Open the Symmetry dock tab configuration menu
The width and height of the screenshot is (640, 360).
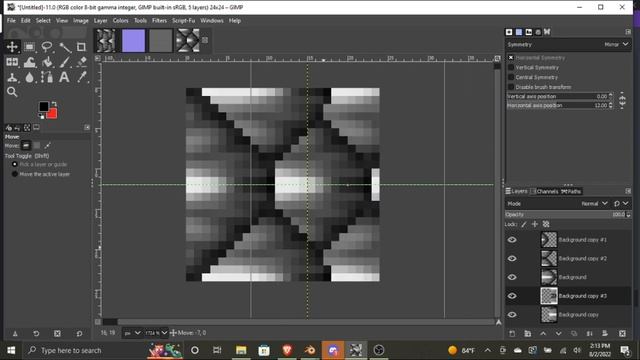click(x=628, y=32)
